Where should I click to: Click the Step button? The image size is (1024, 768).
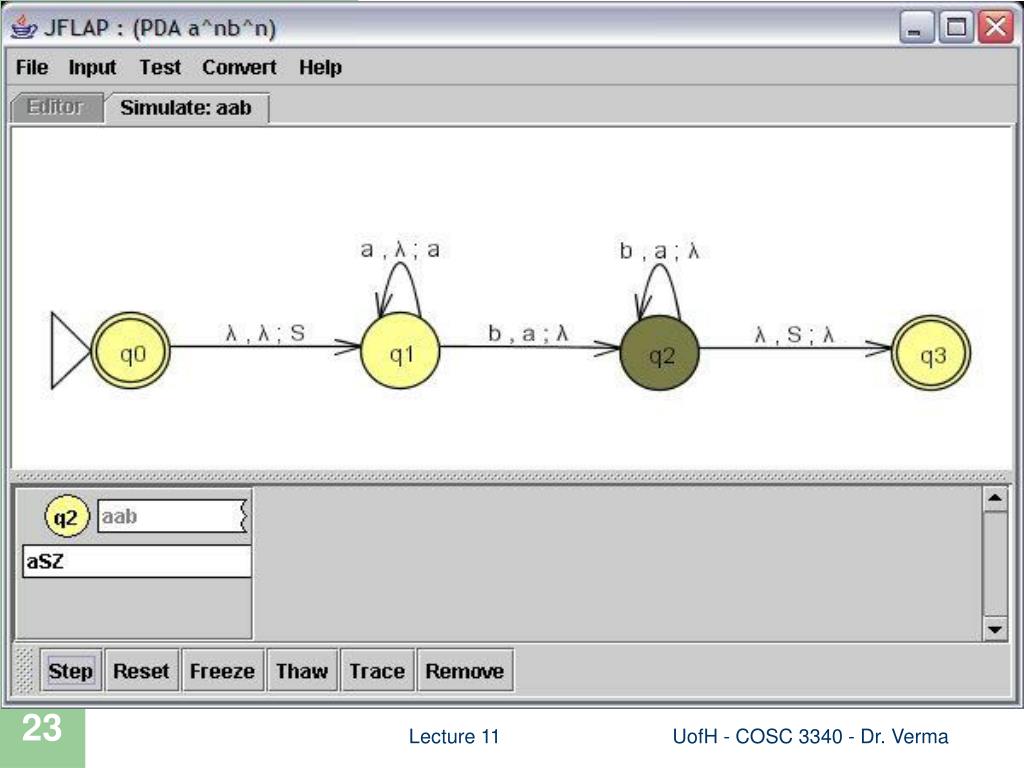coord(71,671)
